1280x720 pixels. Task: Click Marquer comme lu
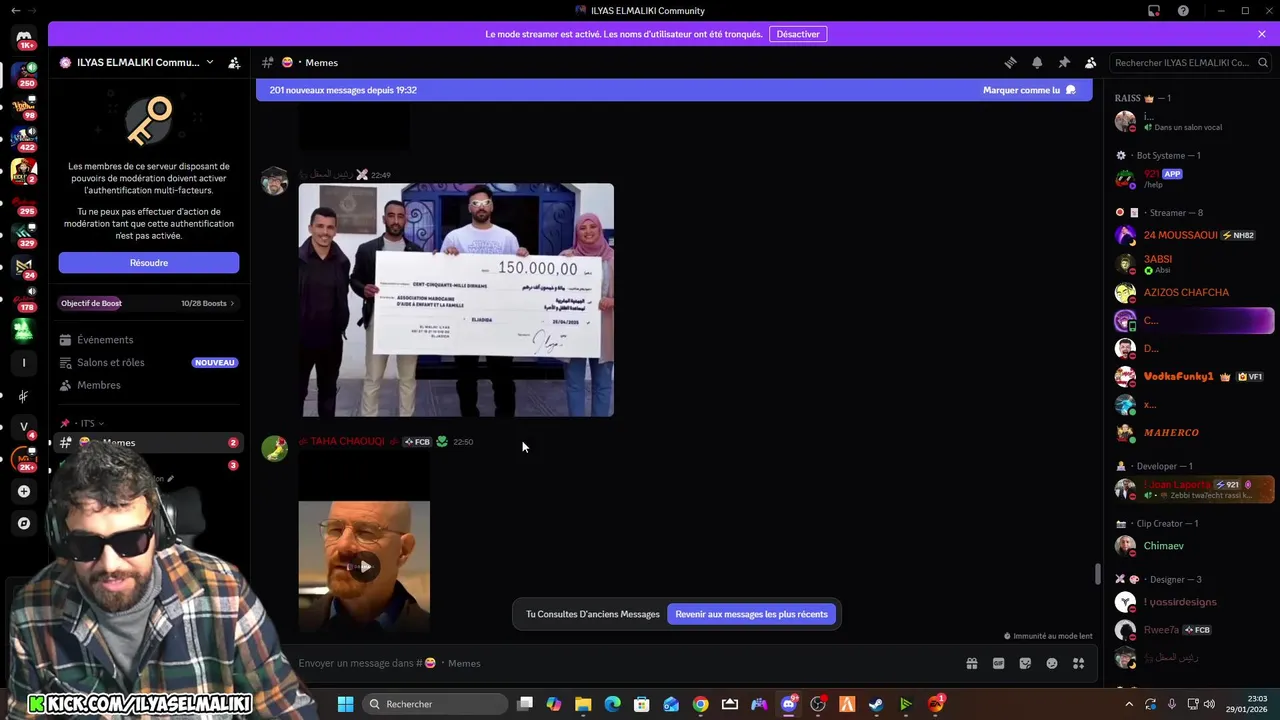click(1029, 90)
